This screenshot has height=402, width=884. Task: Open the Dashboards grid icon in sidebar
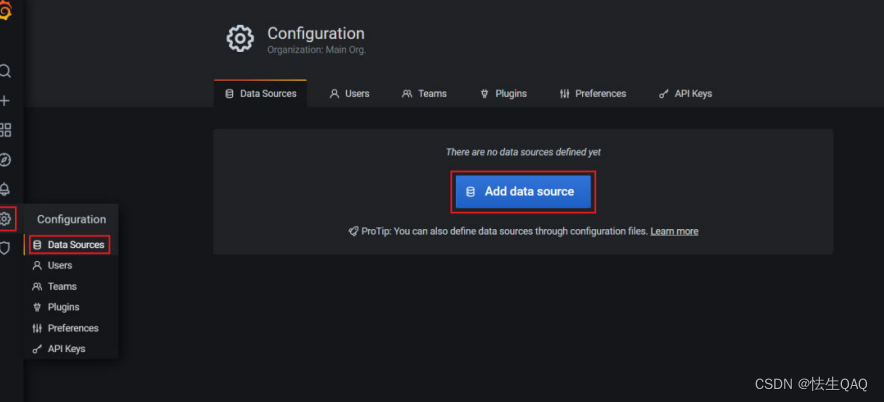pyautogui.click(x=5, y=130)
